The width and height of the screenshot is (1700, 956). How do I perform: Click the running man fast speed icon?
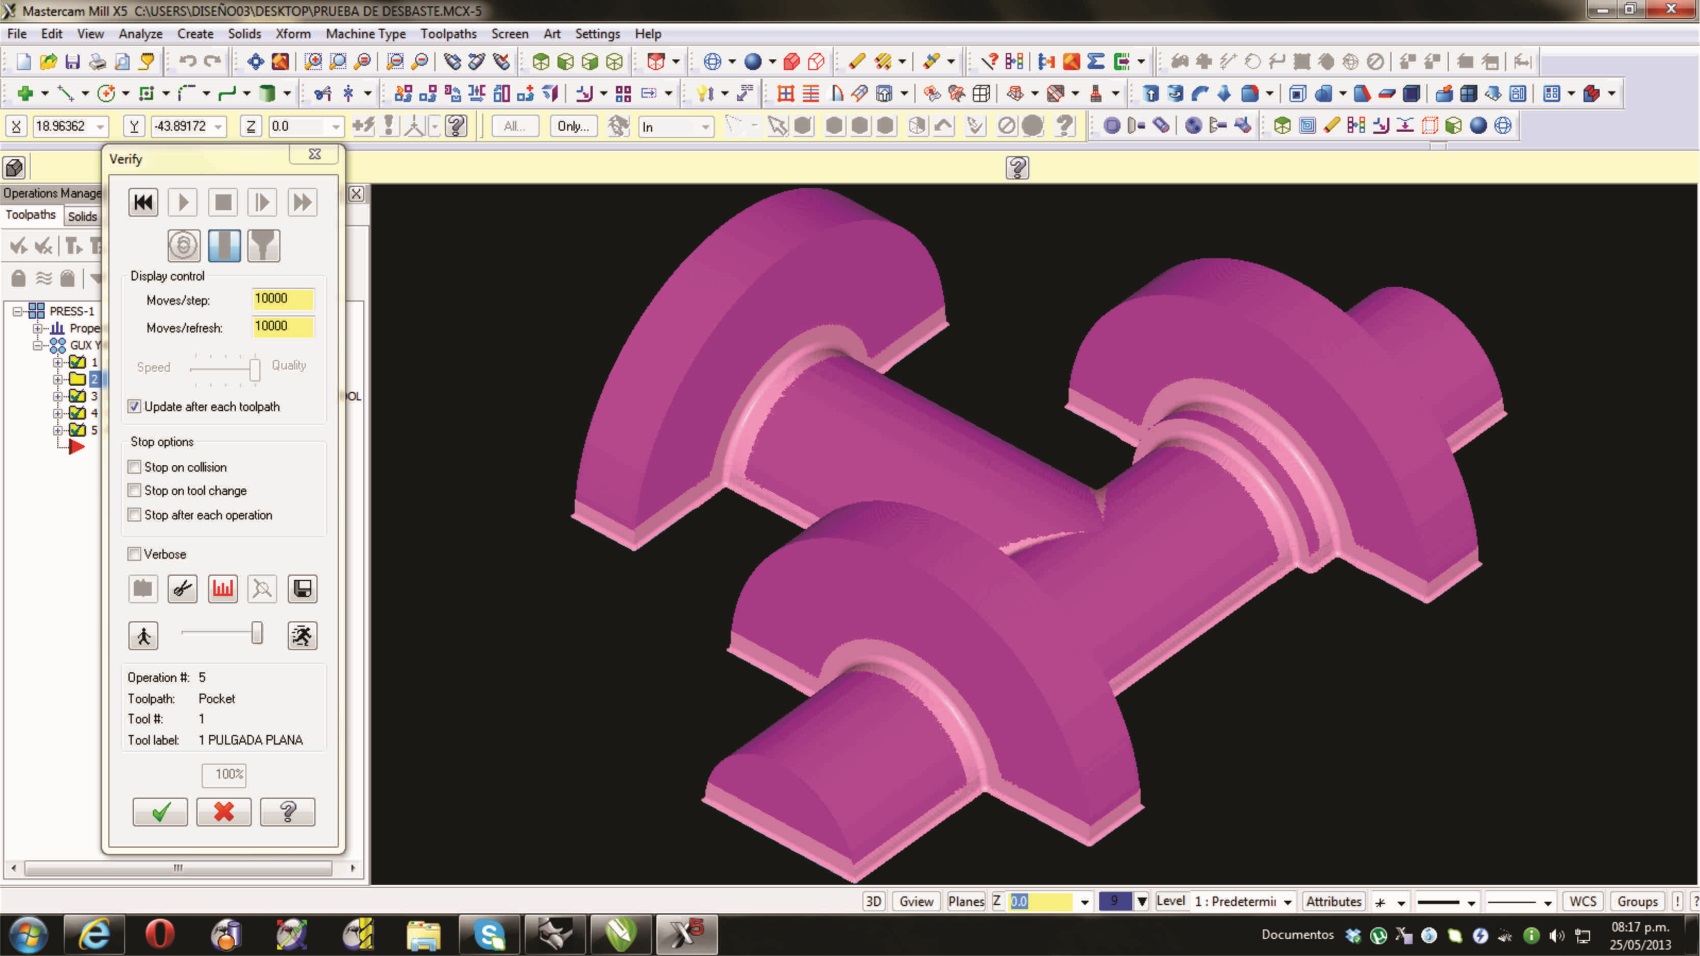coord(302,635)
